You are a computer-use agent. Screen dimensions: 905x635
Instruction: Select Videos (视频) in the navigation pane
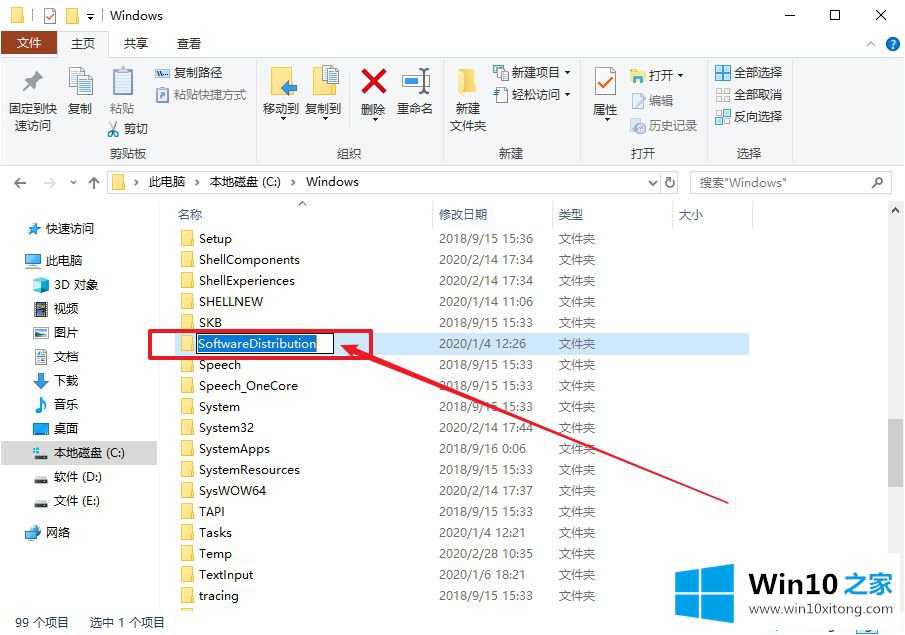pyautogui.click(x=56, y=309)
